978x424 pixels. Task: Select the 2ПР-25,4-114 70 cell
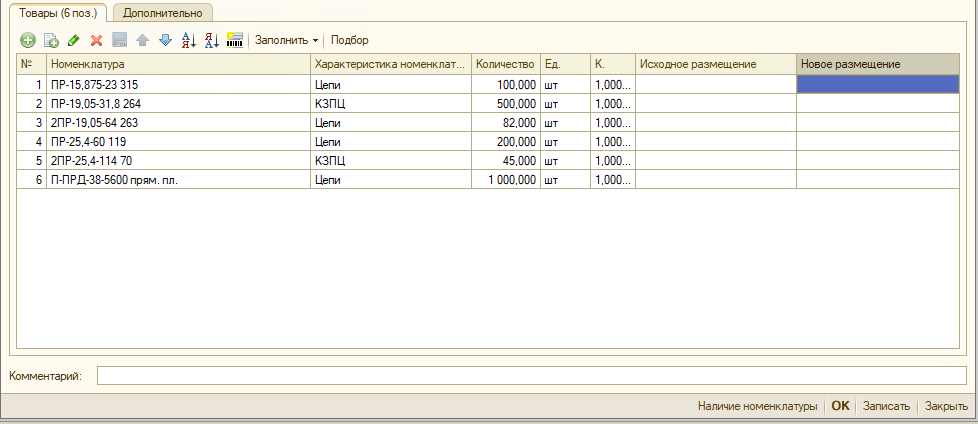pyautogui.click(x=178, y=161)
